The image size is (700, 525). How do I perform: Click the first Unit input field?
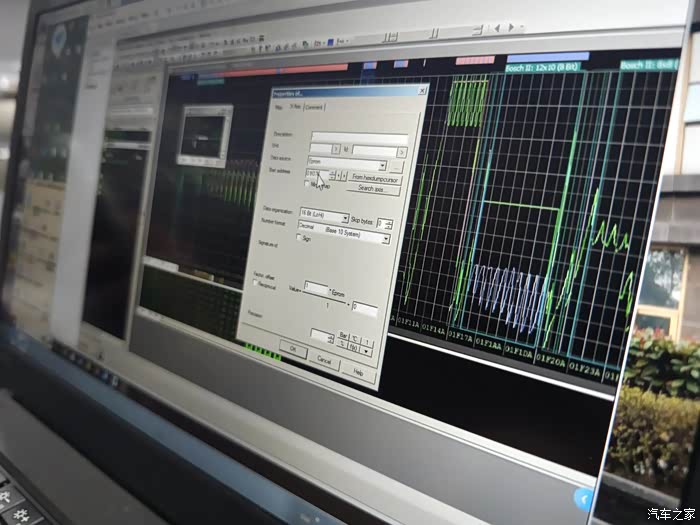coord(321,148)
